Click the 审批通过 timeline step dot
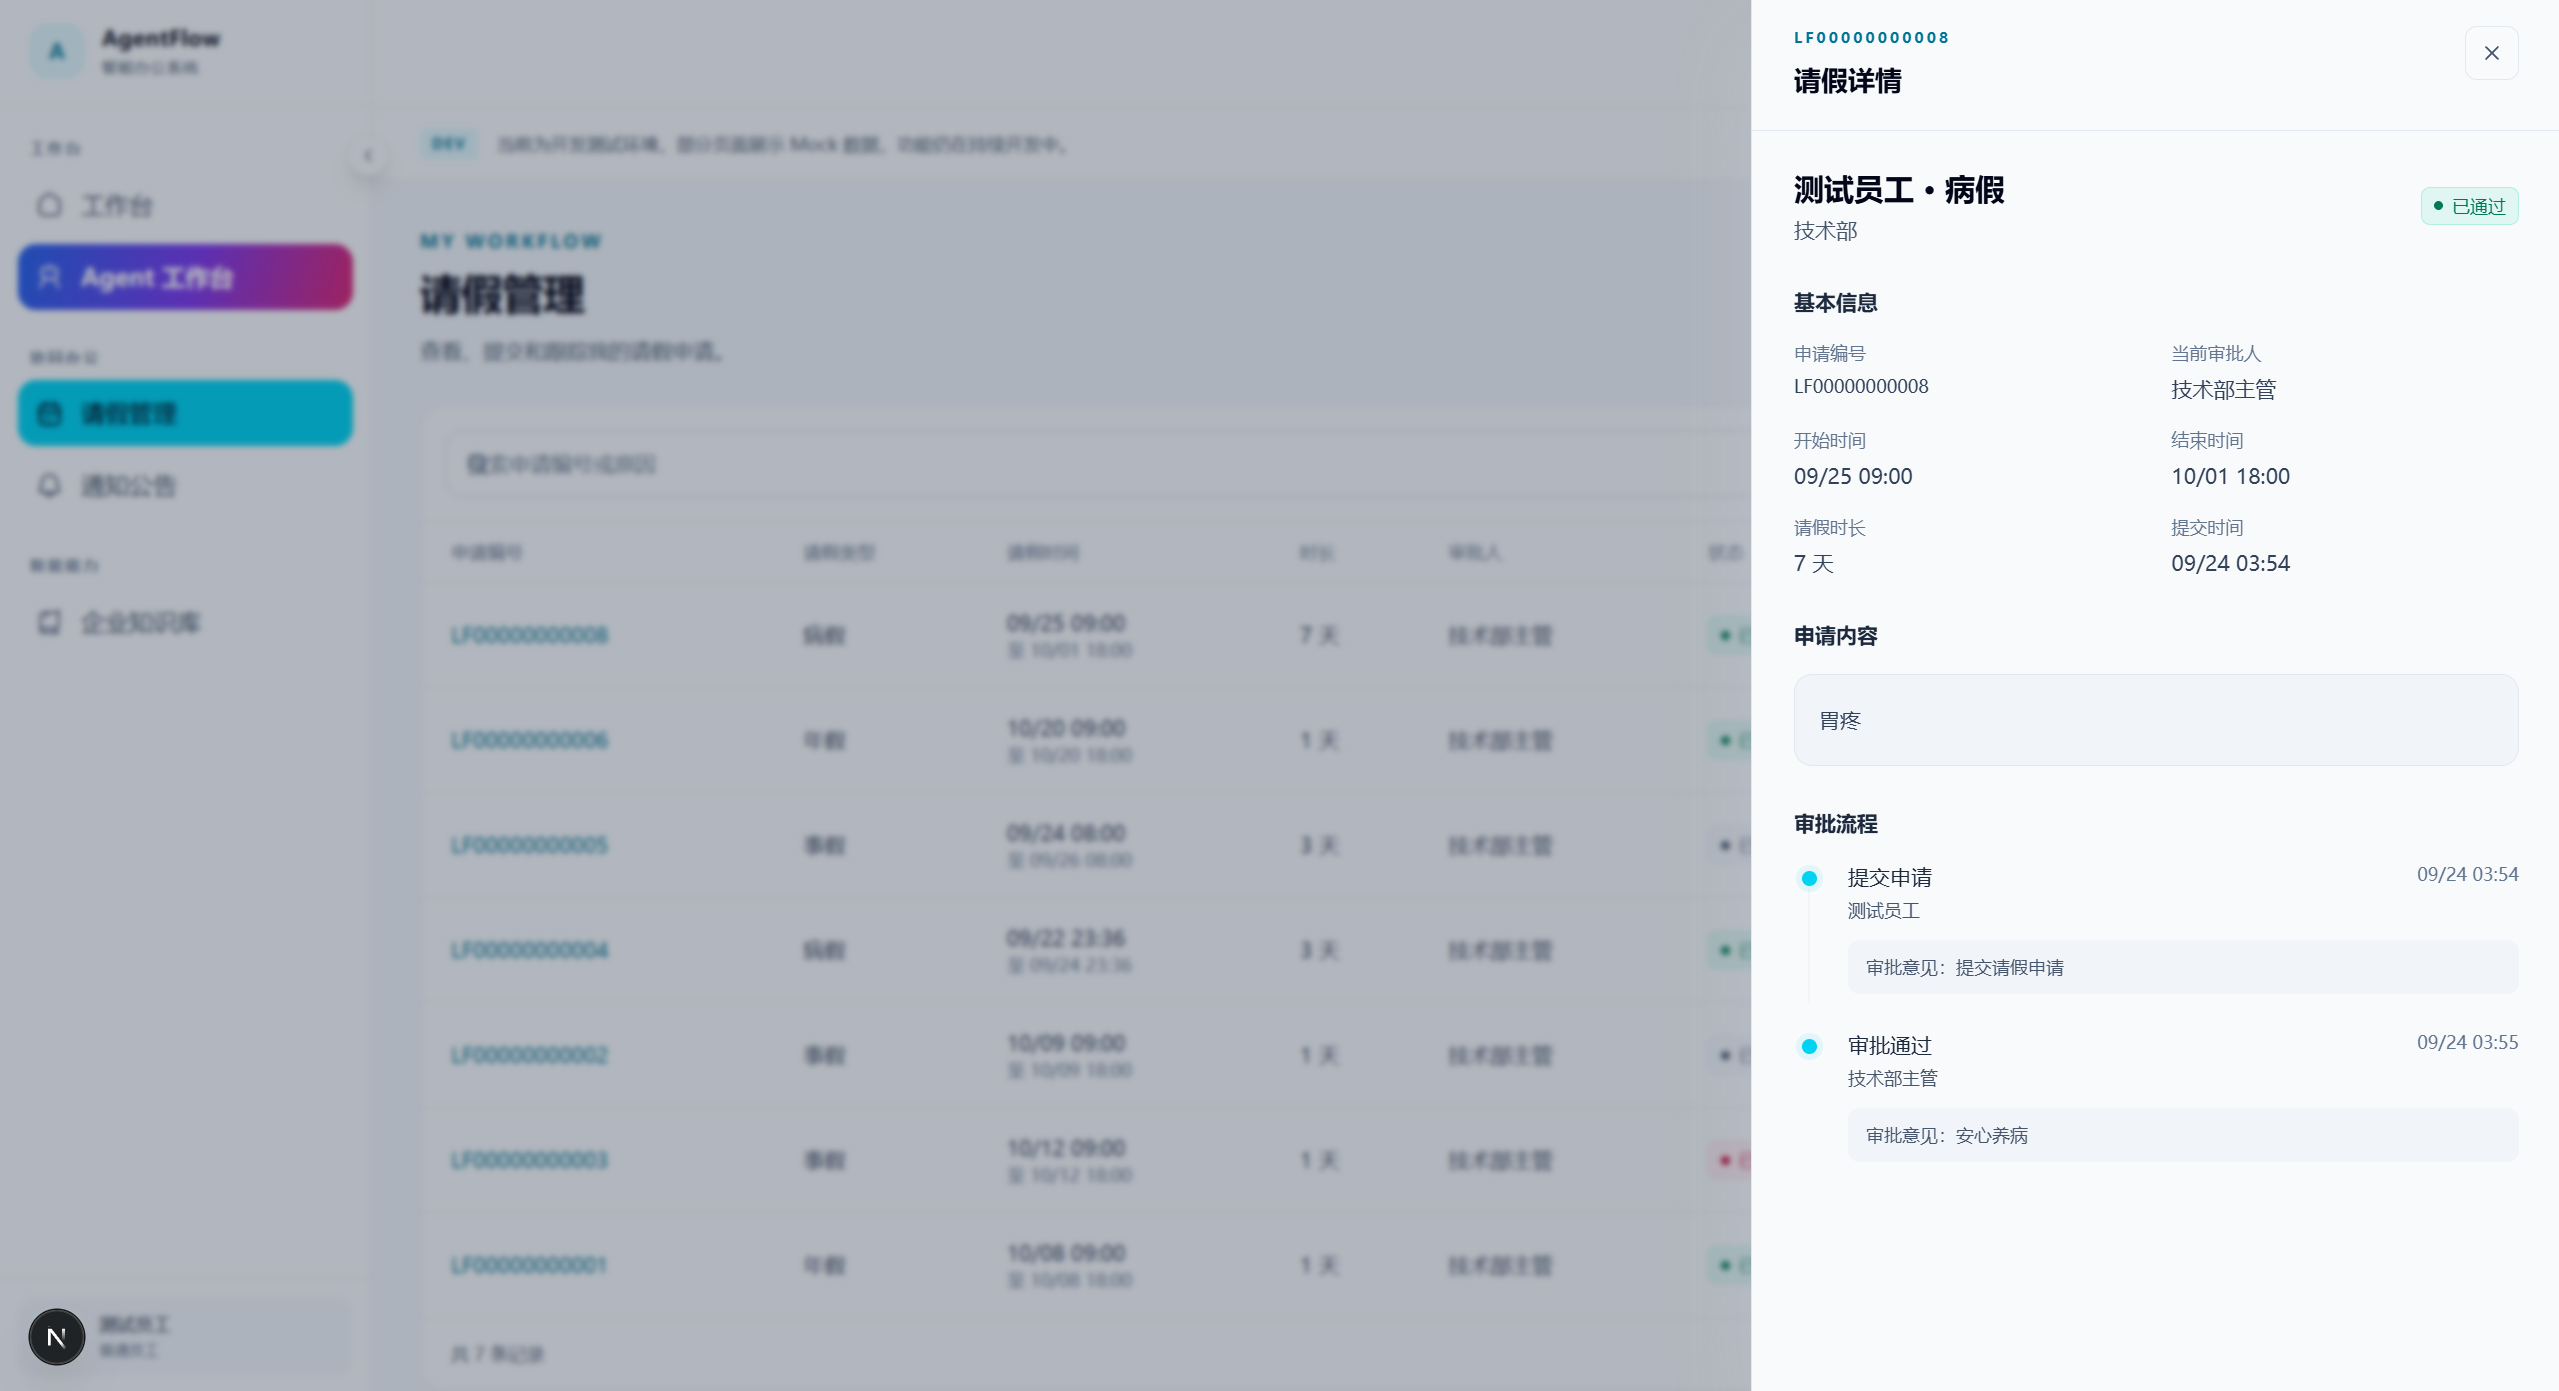 pyautogui.click(x=1809, y=1047)
